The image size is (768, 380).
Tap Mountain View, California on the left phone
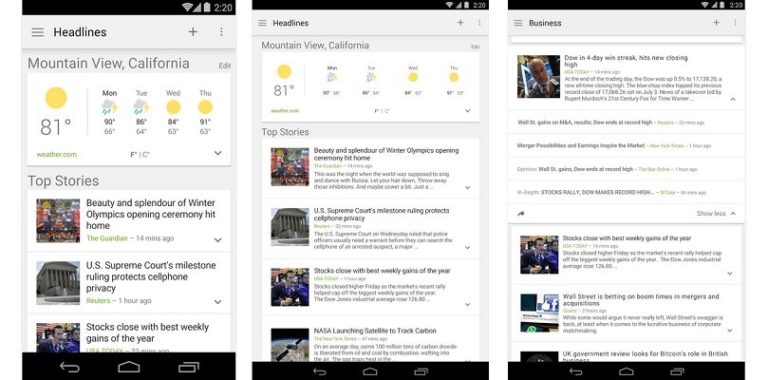click(x=108, y=64)
